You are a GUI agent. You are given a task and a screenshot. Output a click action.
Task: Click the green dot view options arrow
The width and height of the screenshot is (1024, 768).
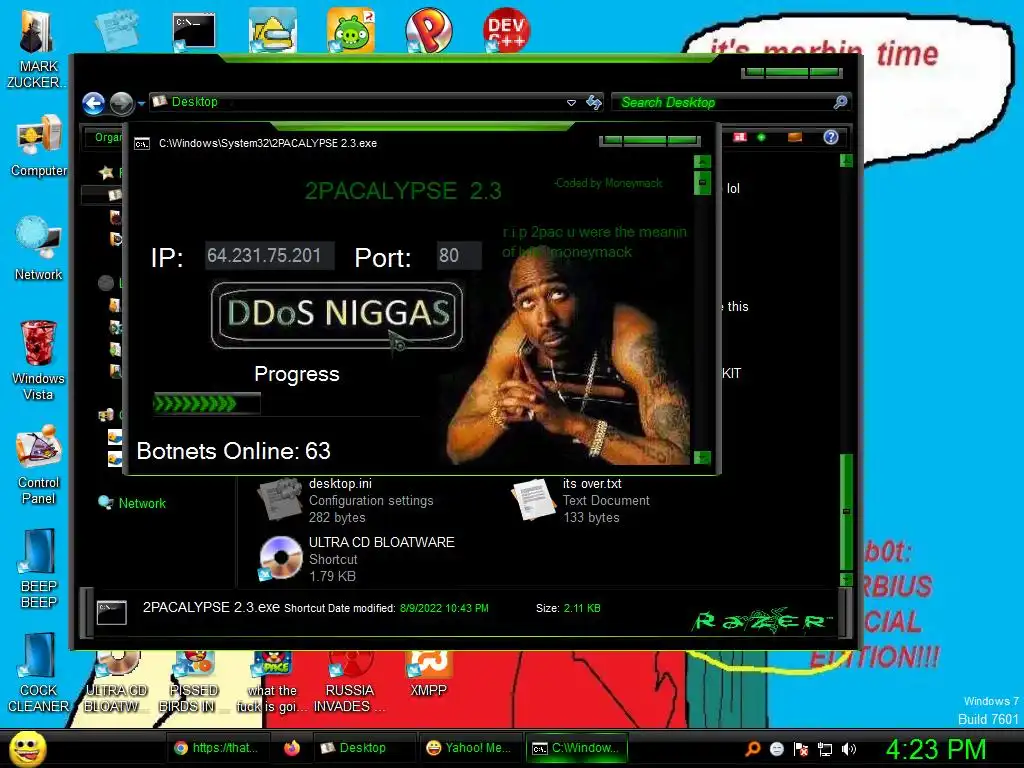coord(761,137)
